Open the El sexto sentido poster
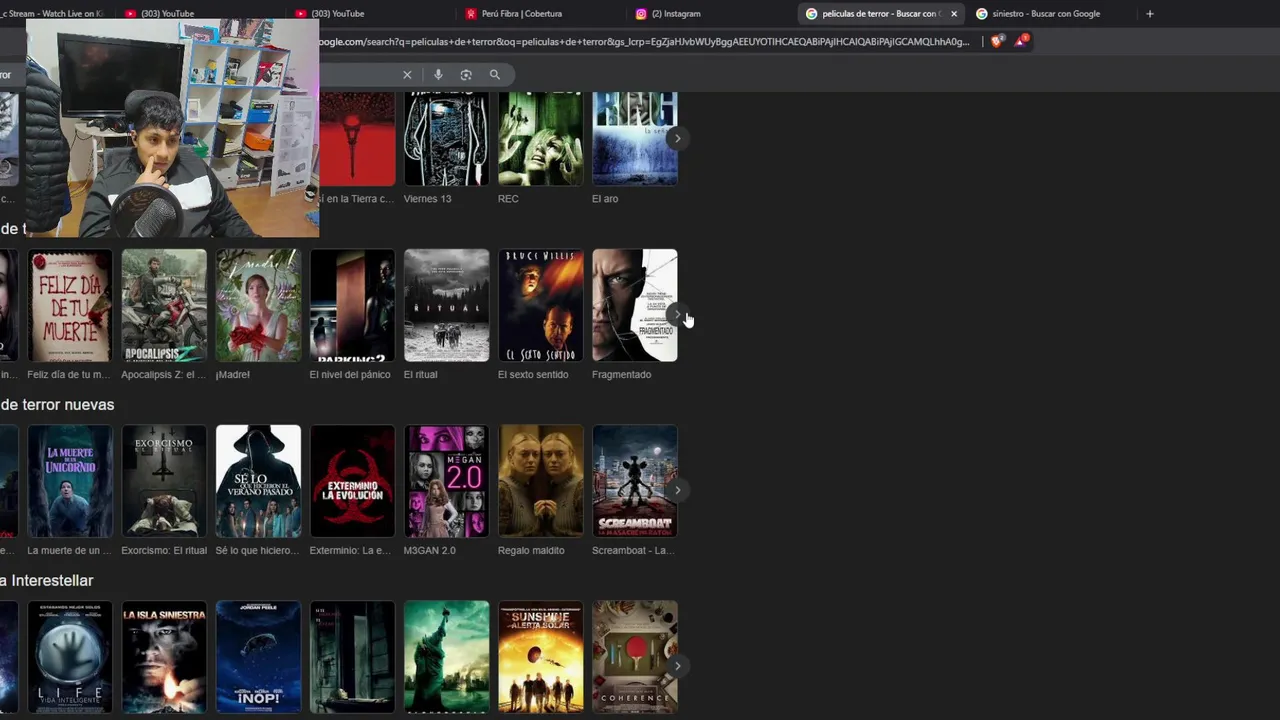This screenshot has width=1280, height=720. point(540,305)
